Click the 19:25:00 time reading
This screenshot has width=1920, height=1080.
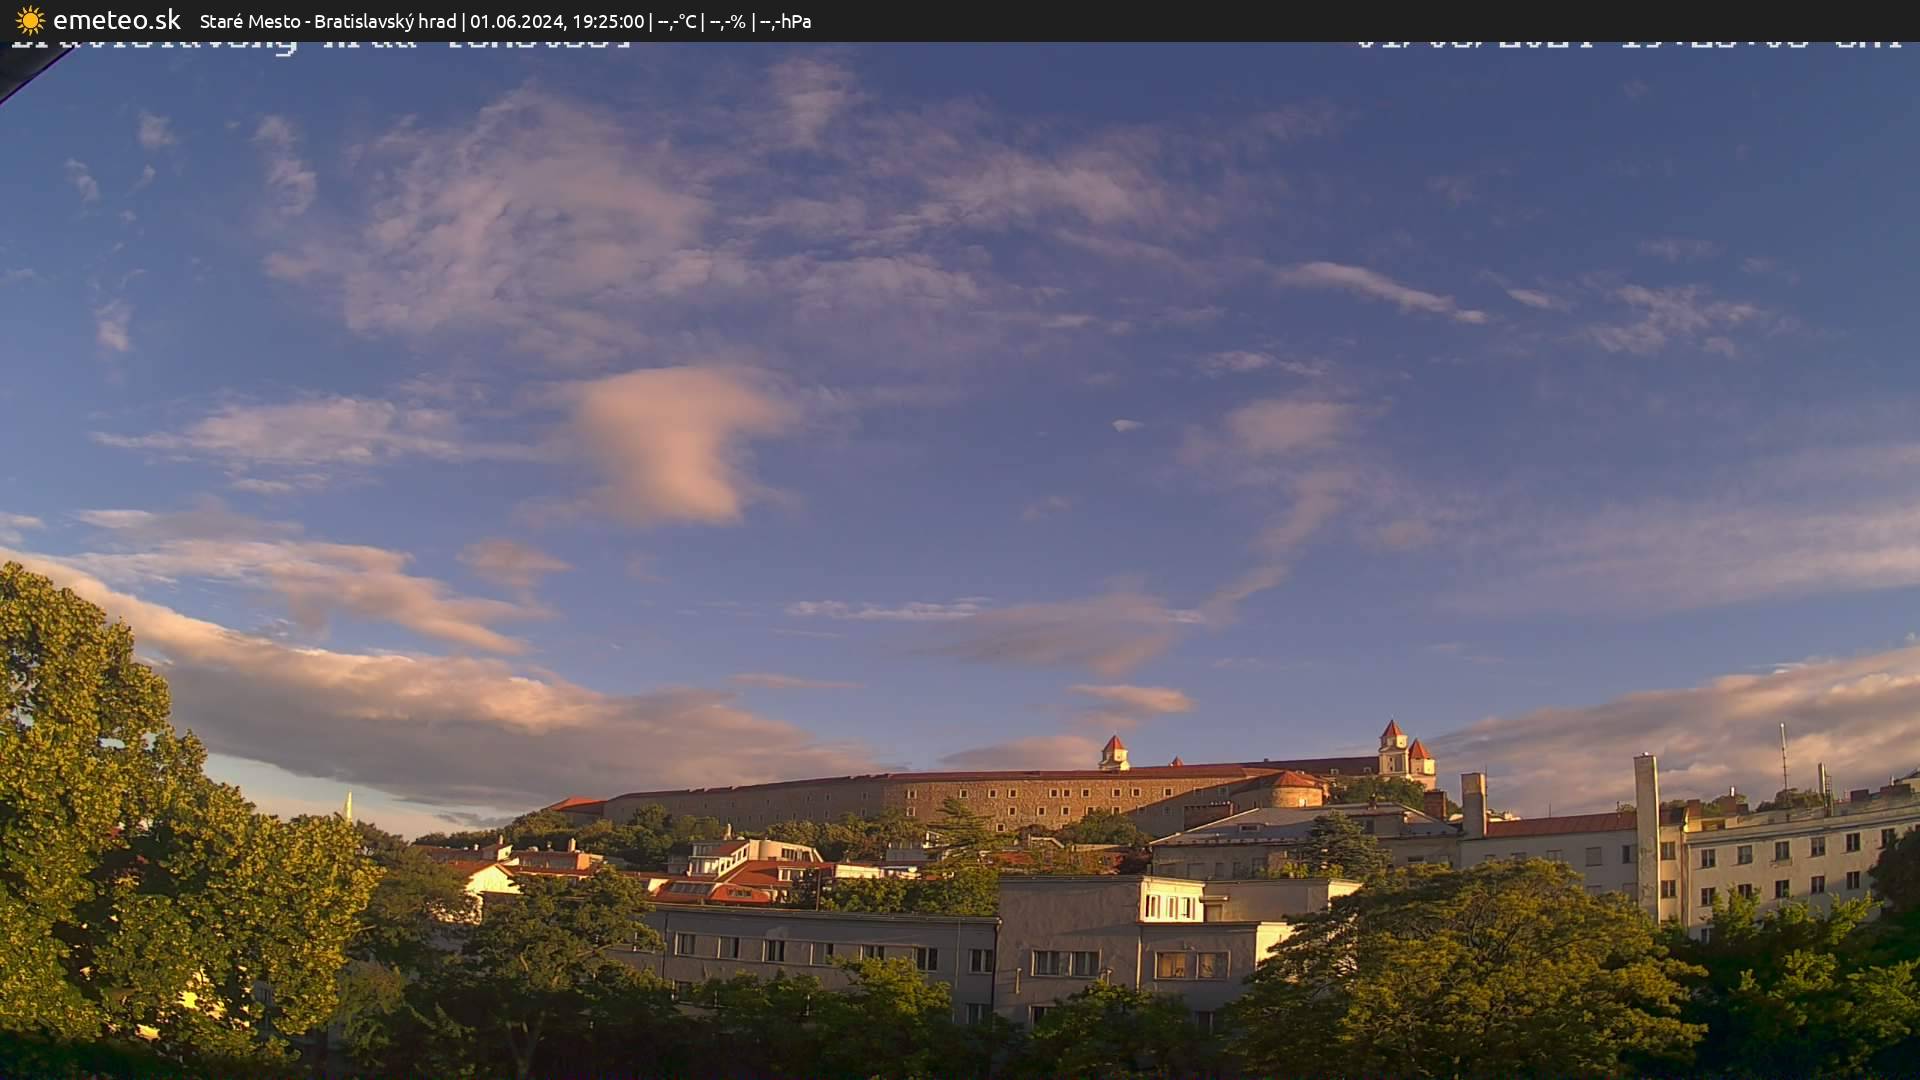[607, 21]
